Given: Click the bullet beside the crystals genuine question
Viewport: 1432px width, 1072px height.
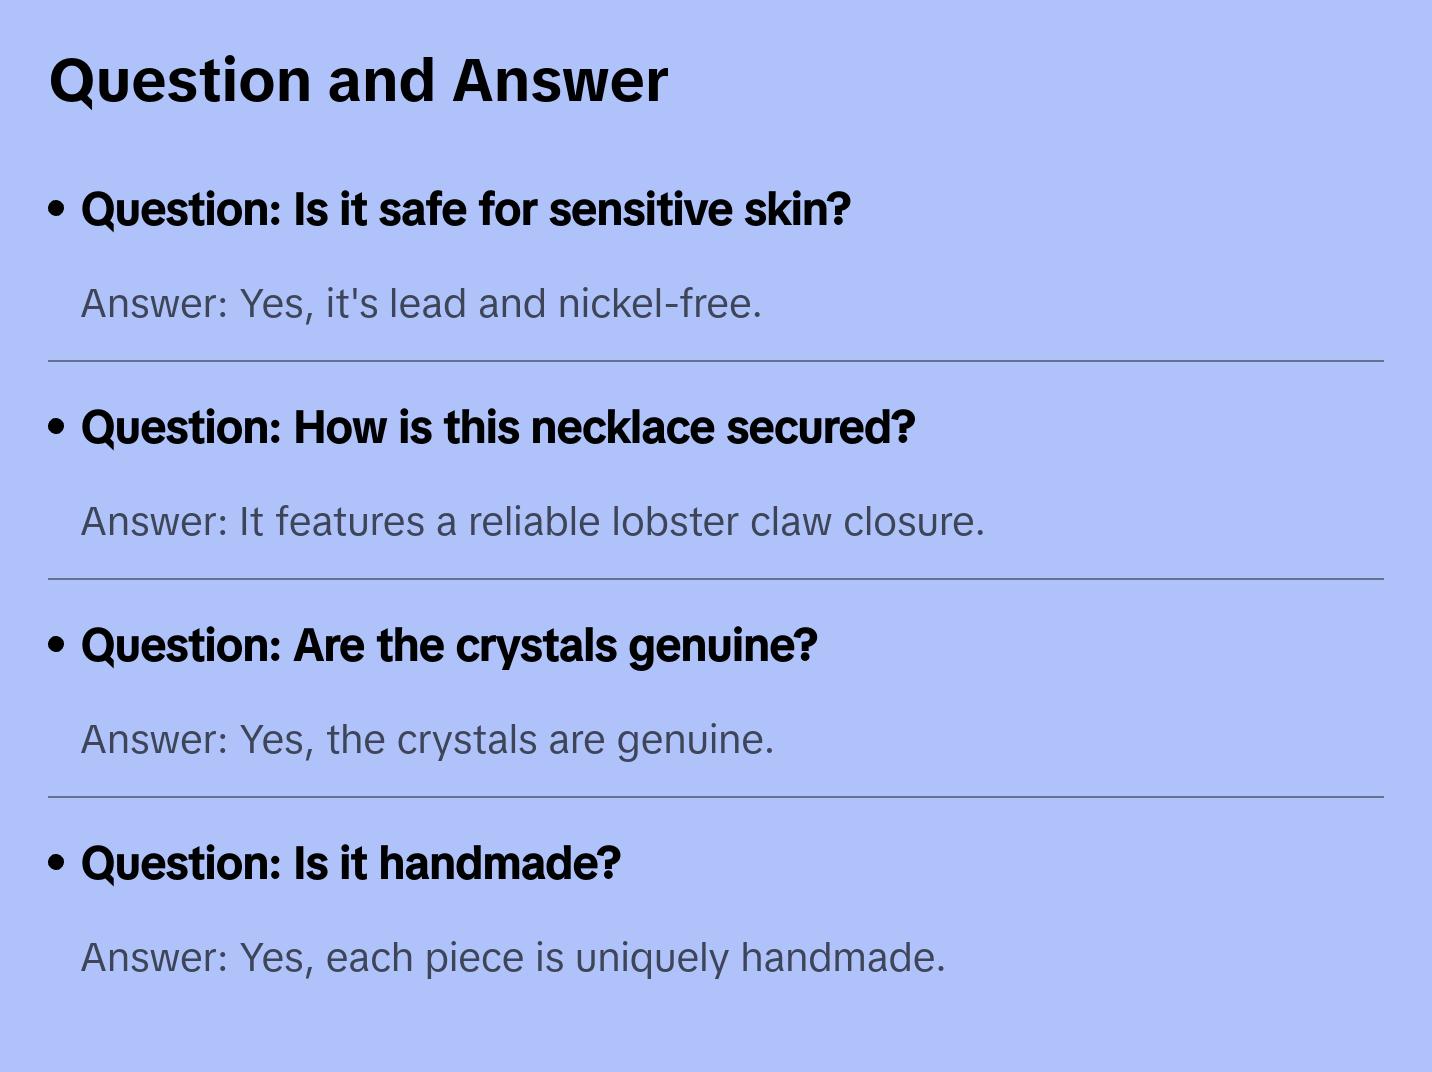Looking at the screenshot, I should [x=57, y=645].
